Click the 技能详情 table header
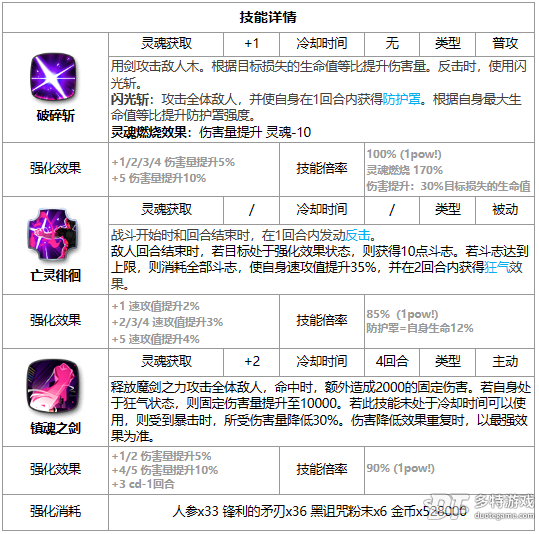The image size is (539, 534). [x=268, y=17]
